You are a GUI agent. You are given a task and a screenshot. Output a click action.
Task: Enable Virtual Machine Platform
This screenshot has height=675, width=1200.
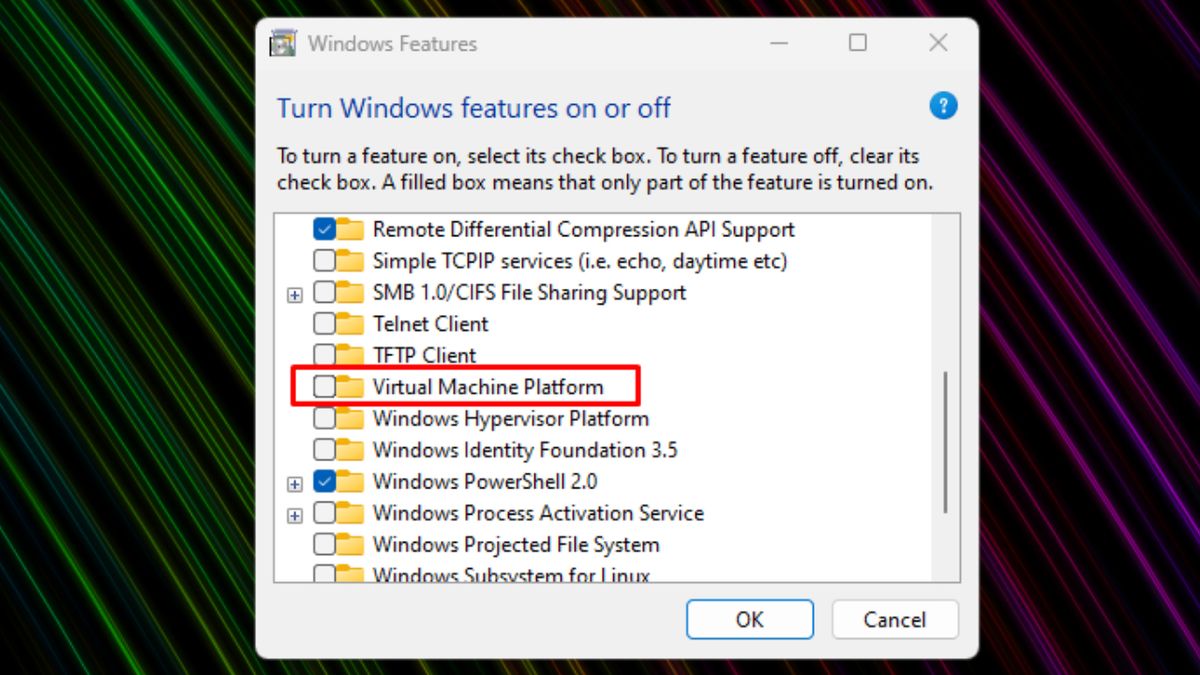[324, 386]
